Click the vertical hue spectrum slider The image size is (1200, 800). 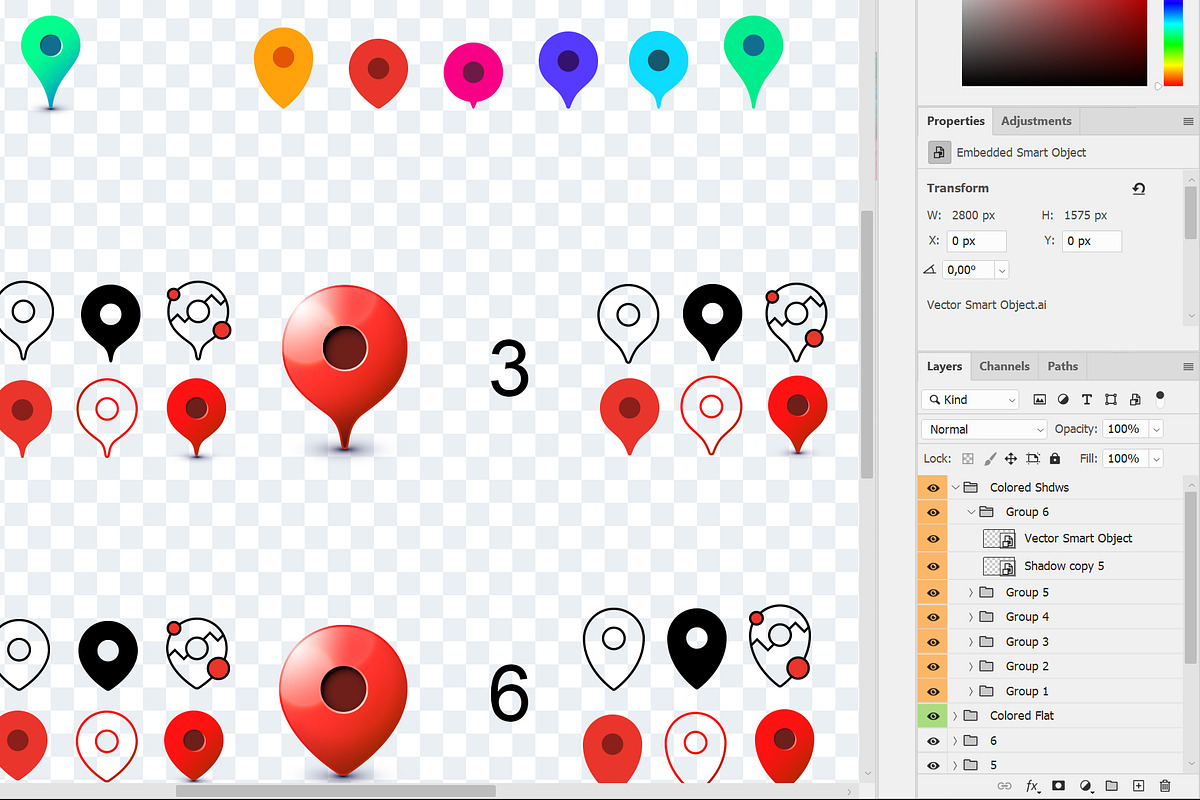(1172, 43)
